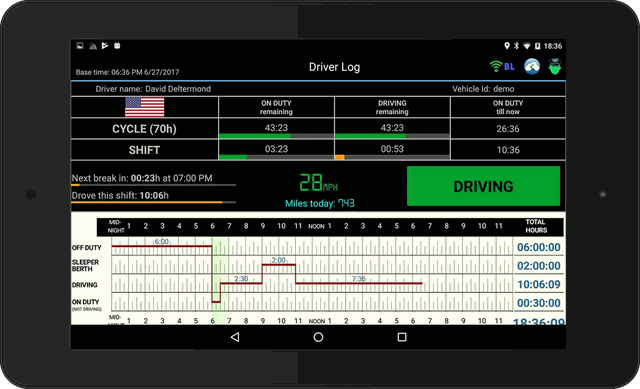Tap the location pin status icon
Screen dimensions: 640x389
point(507,46)
